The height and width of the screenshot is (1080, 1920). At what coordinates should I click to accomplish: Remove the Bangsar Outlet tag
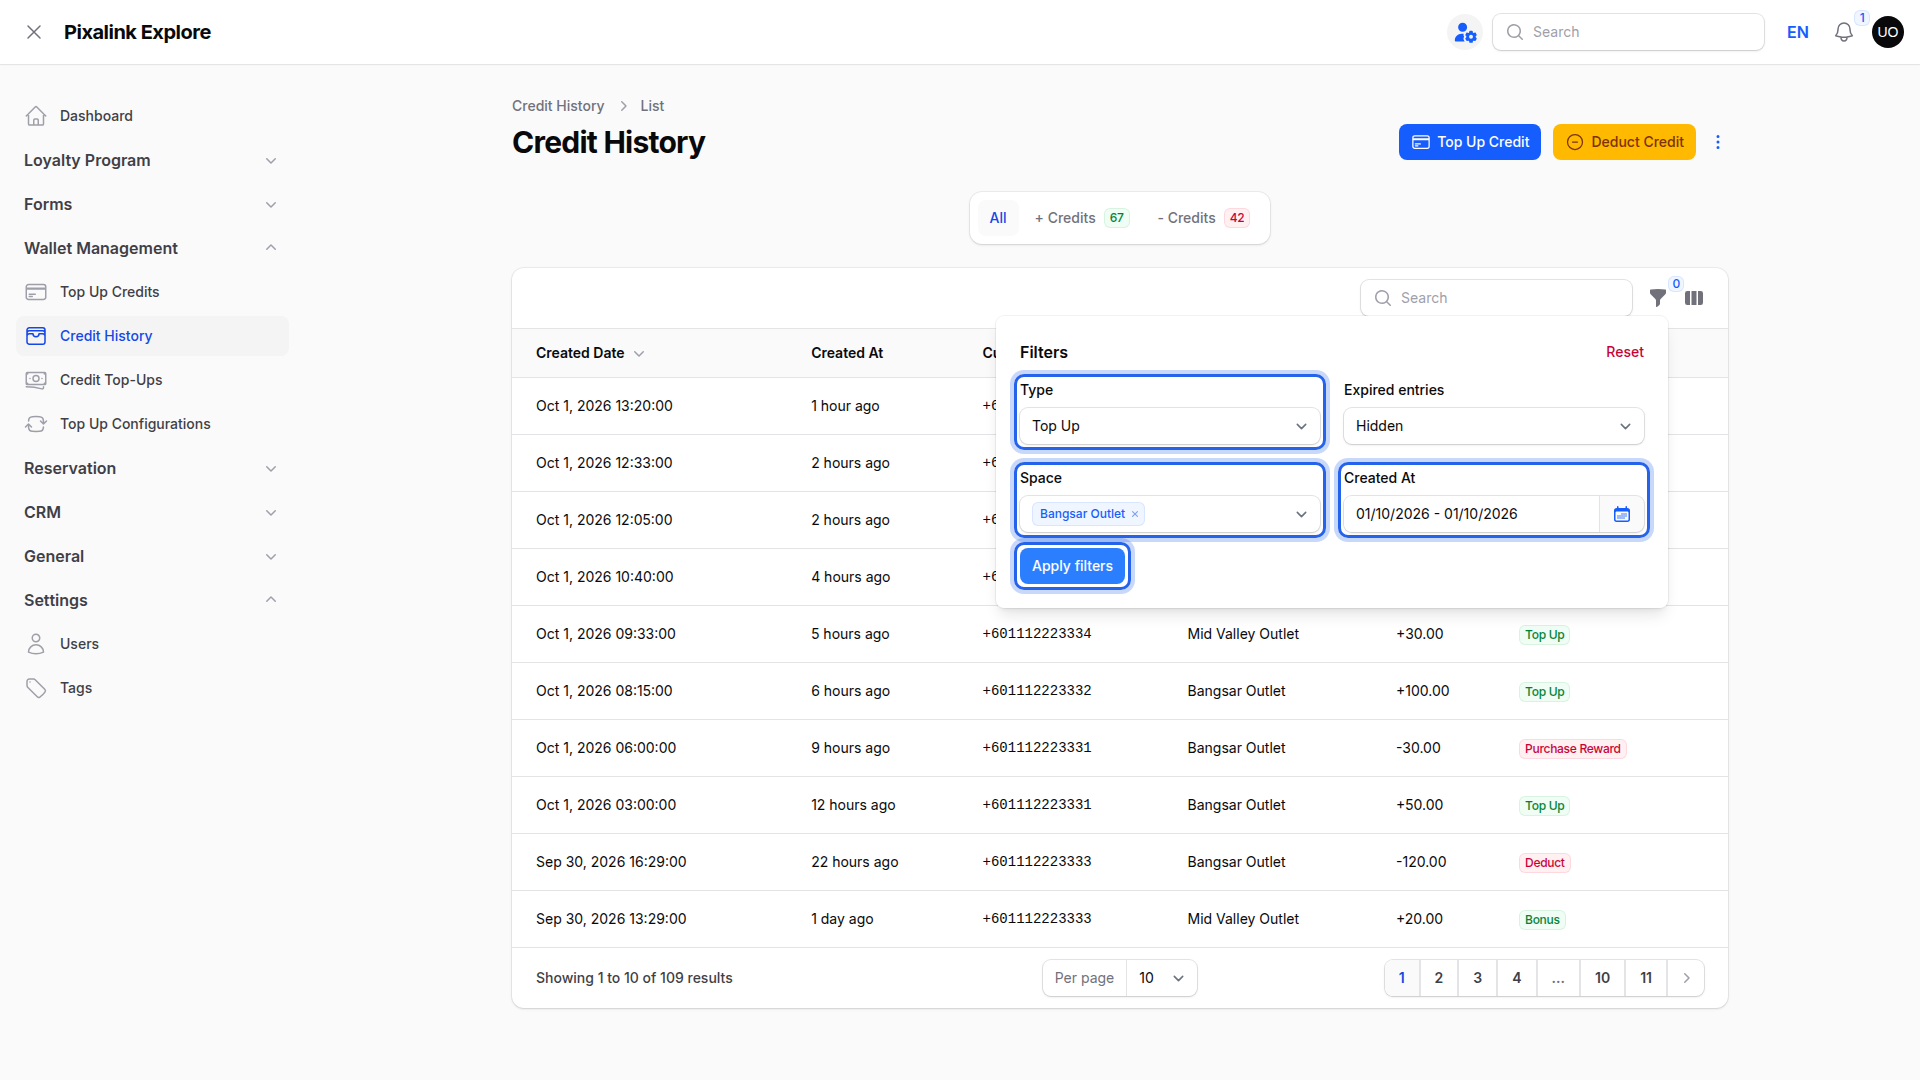1135,514
